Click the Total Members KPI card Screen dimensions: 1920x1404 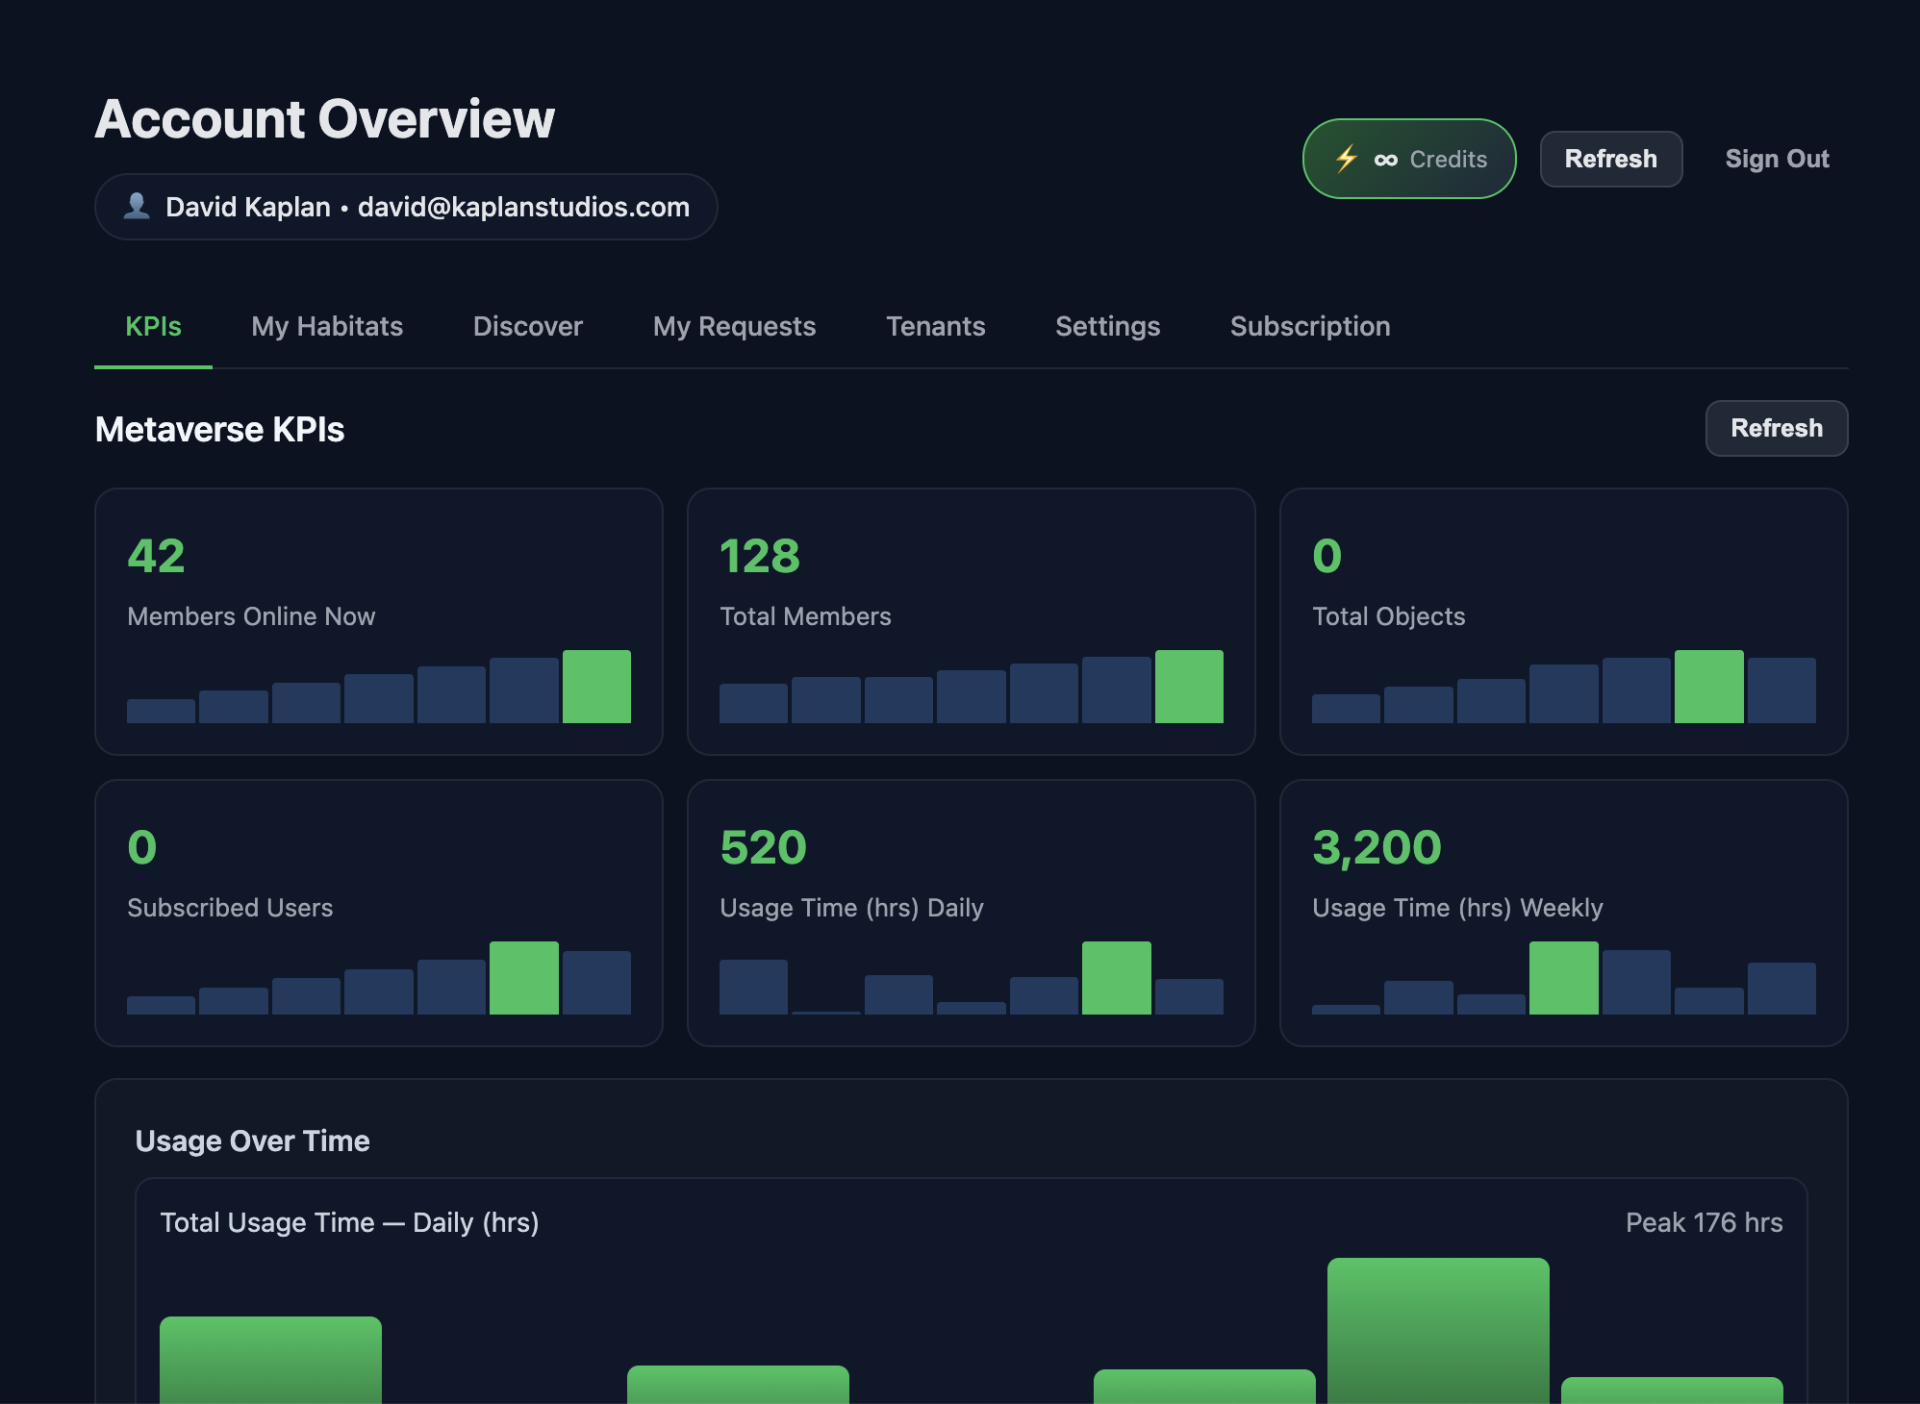(970, 620)
